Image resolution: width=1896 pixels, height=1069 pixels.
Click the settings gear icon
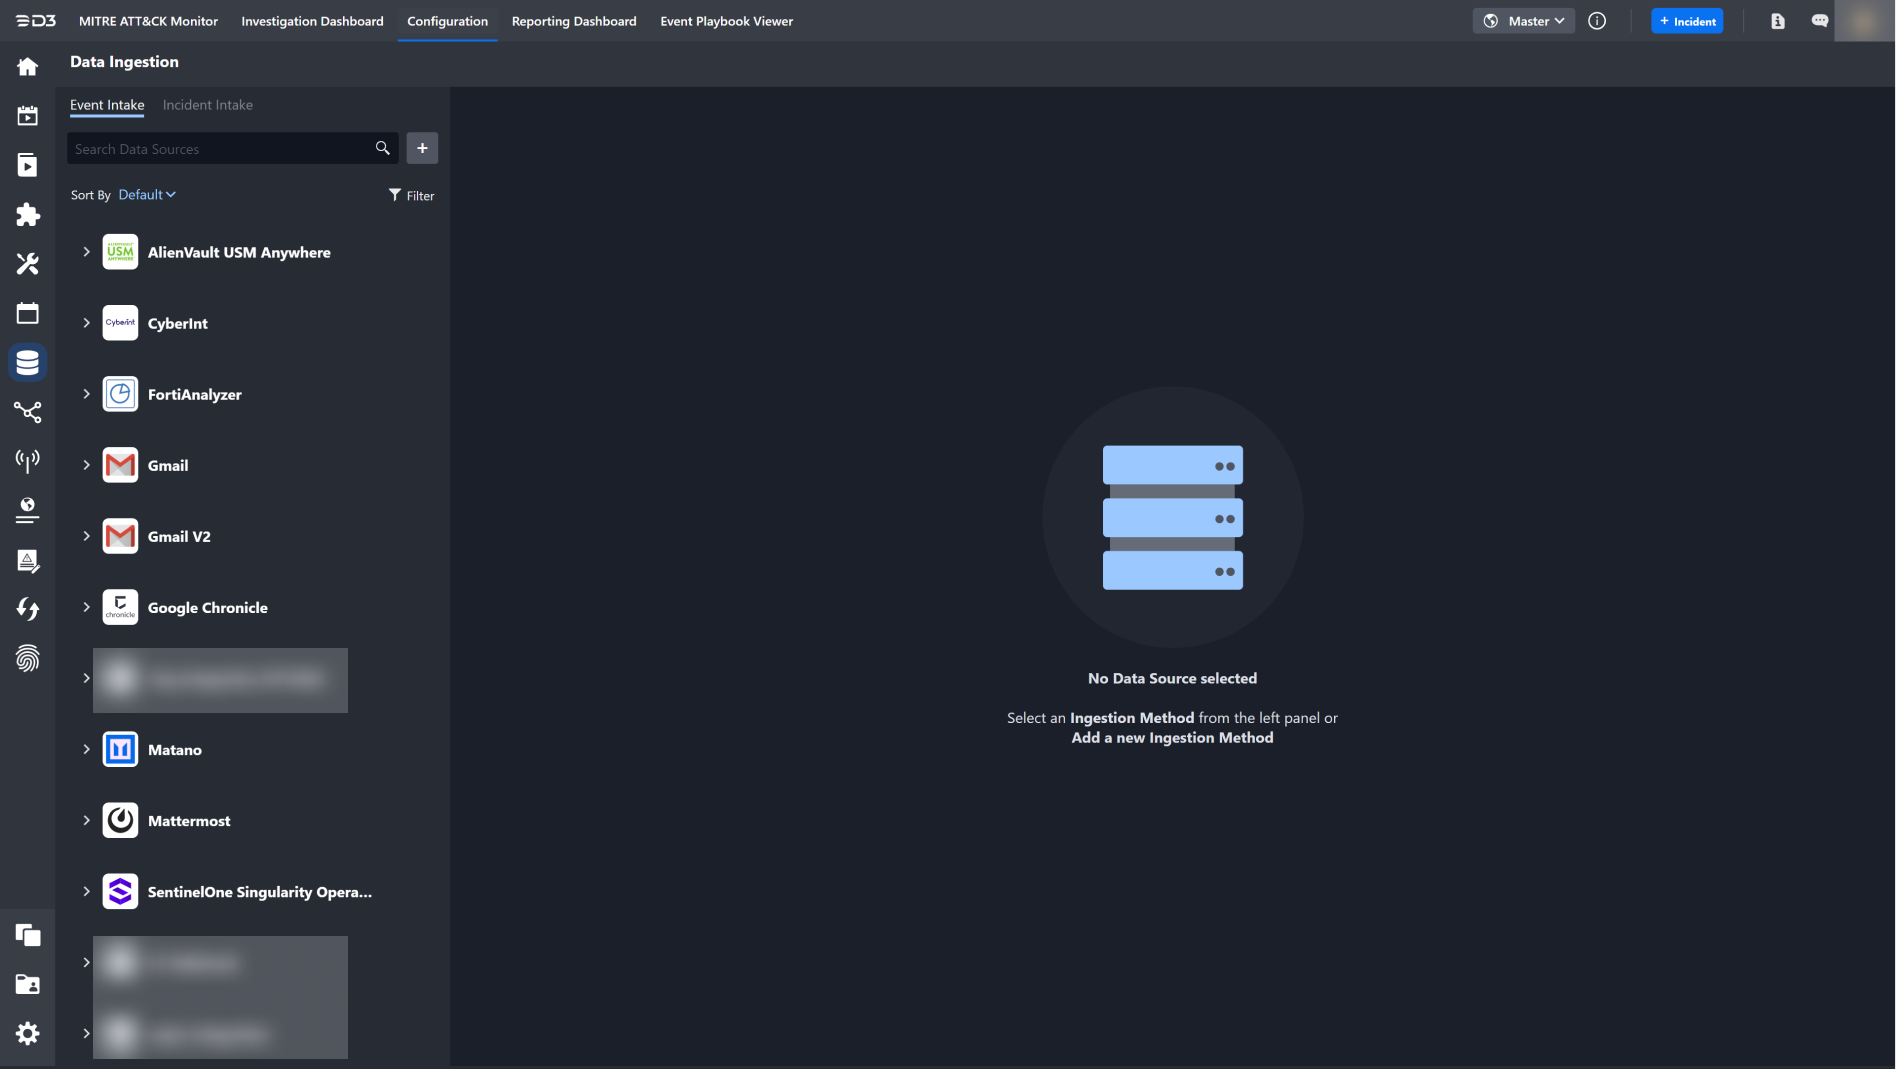pyautogui.click(x=27, y=1033)
